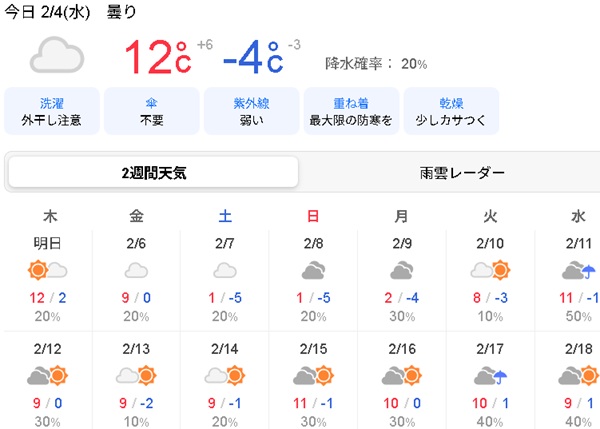Select the 2/7 Saturday forecast column
Viewport: 600px width, 429px height.
point(225,268)
